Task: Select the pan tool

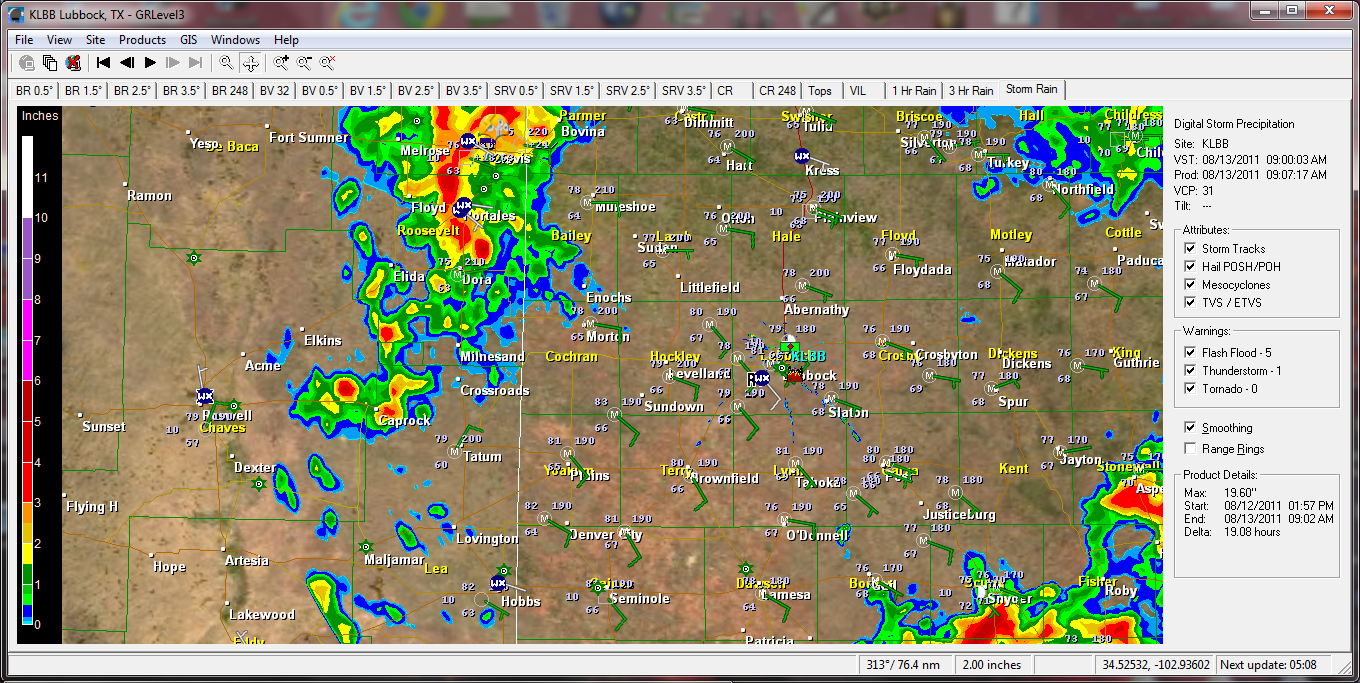Action: coord(252,62)
